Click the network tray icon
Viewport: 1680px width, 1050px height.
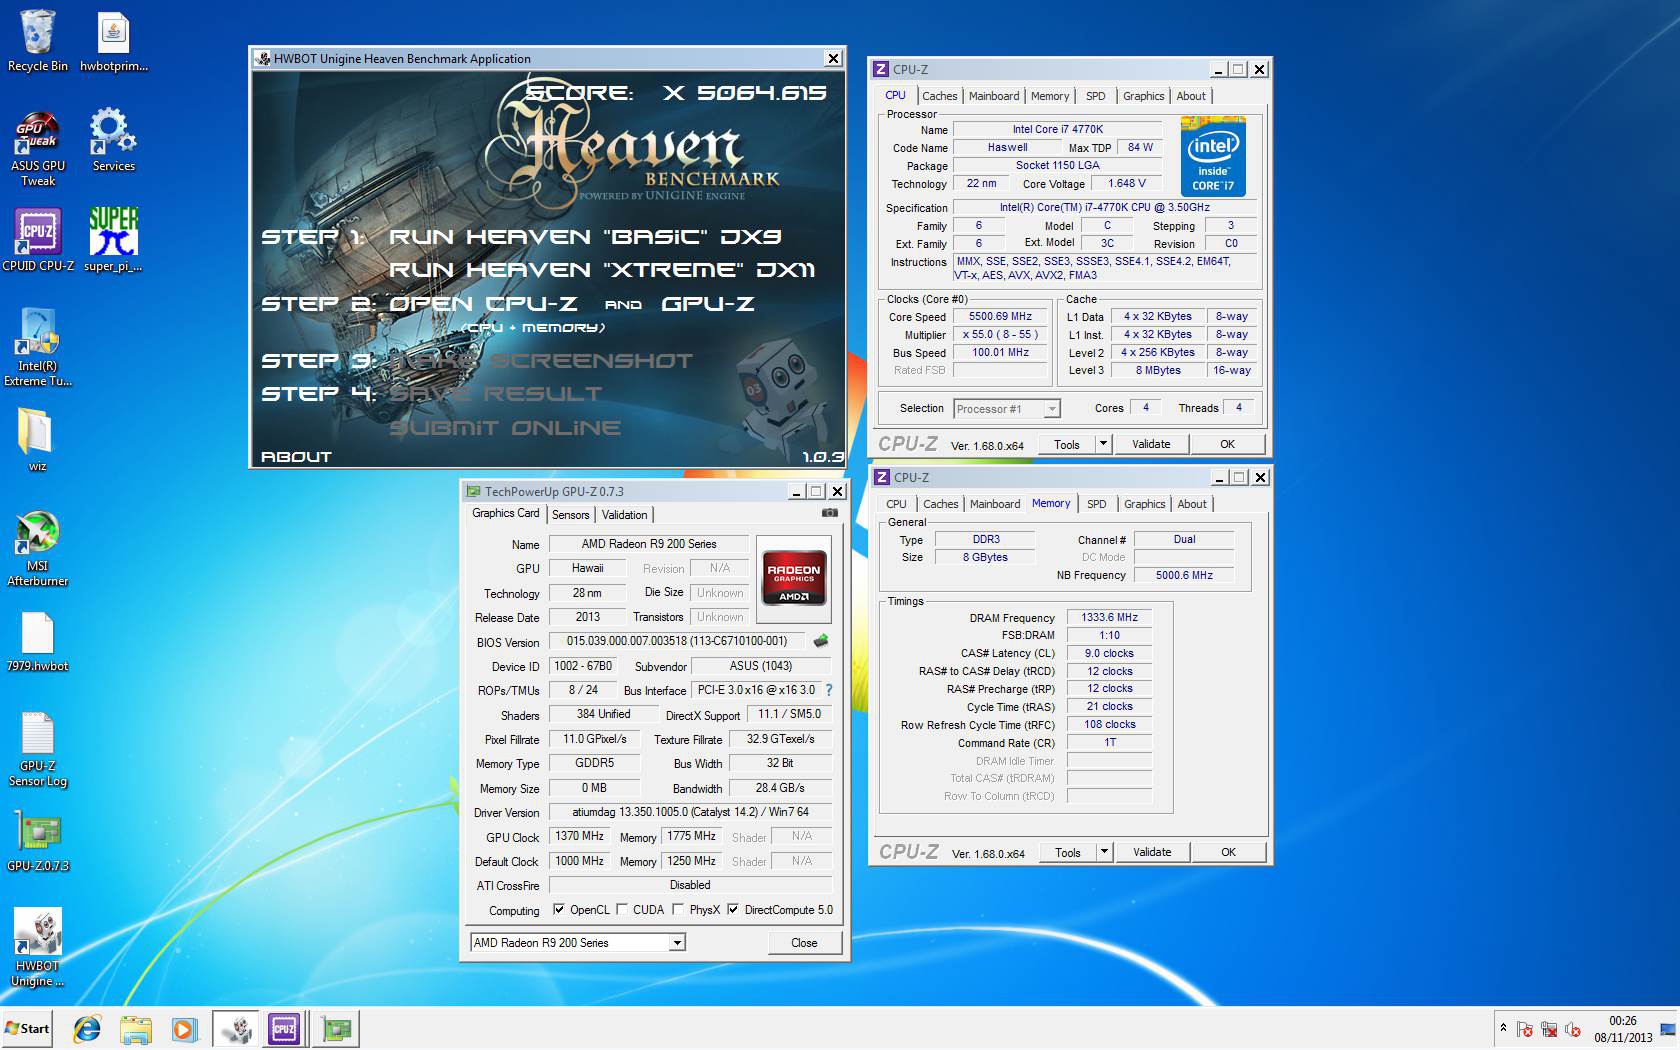[x=1549, y=1029]
